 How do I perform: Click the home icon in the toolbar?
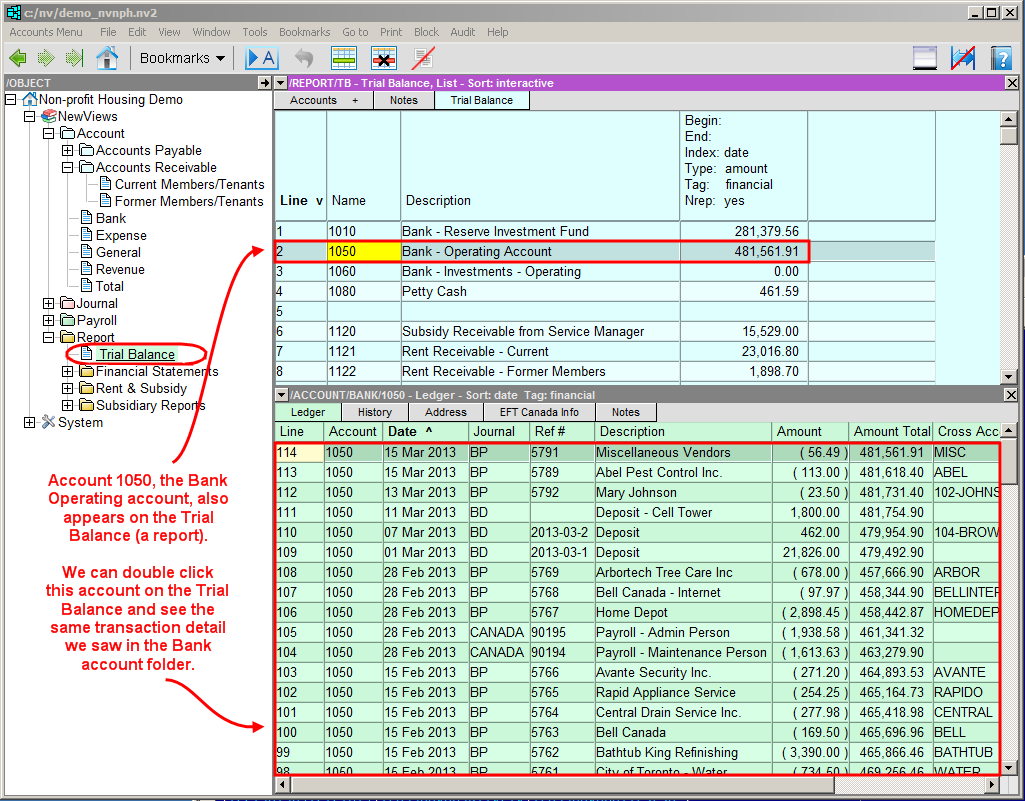tap(107, 58)
